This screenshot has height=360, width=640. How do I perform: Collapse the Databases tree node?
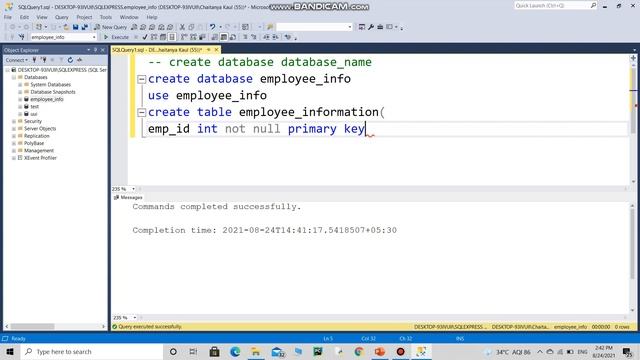pyautogui.click(x=14, y=77)
